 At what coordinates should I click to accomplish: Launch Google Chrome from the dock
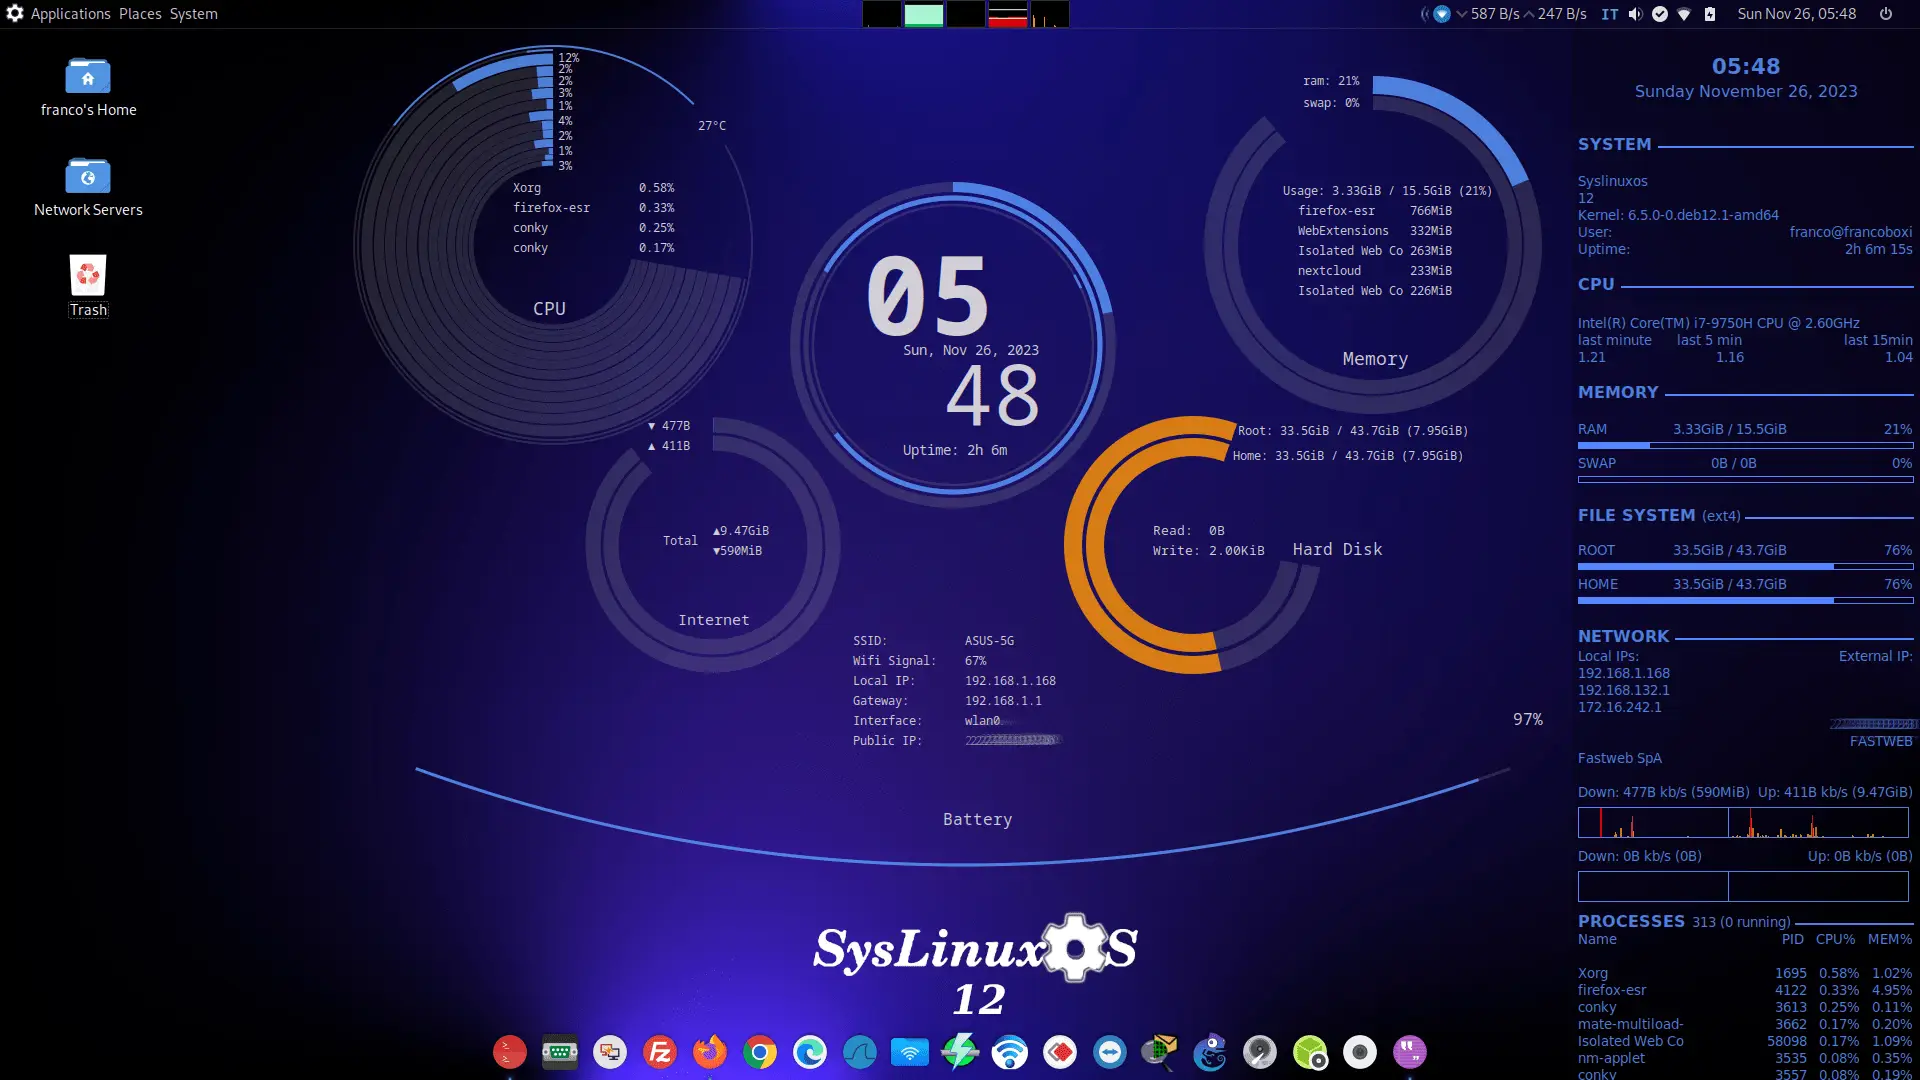coord(759,1052)
